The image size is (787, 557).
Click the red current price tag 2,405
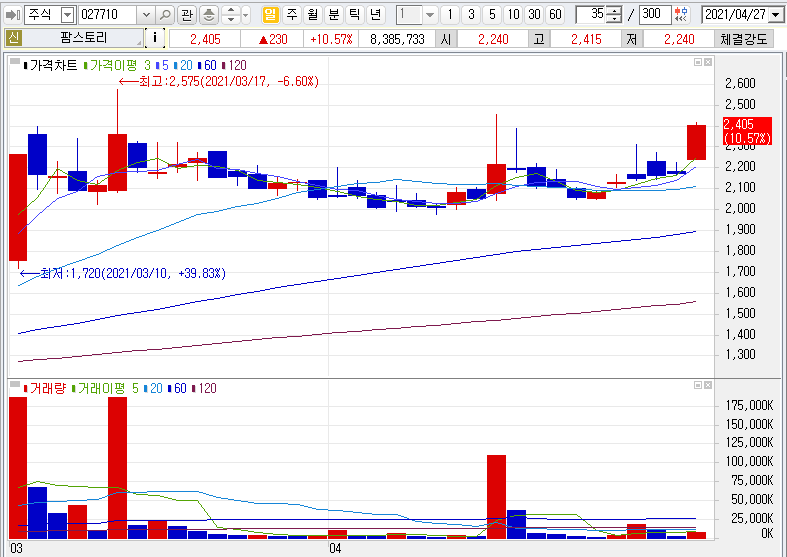click(x=747, y=131)
